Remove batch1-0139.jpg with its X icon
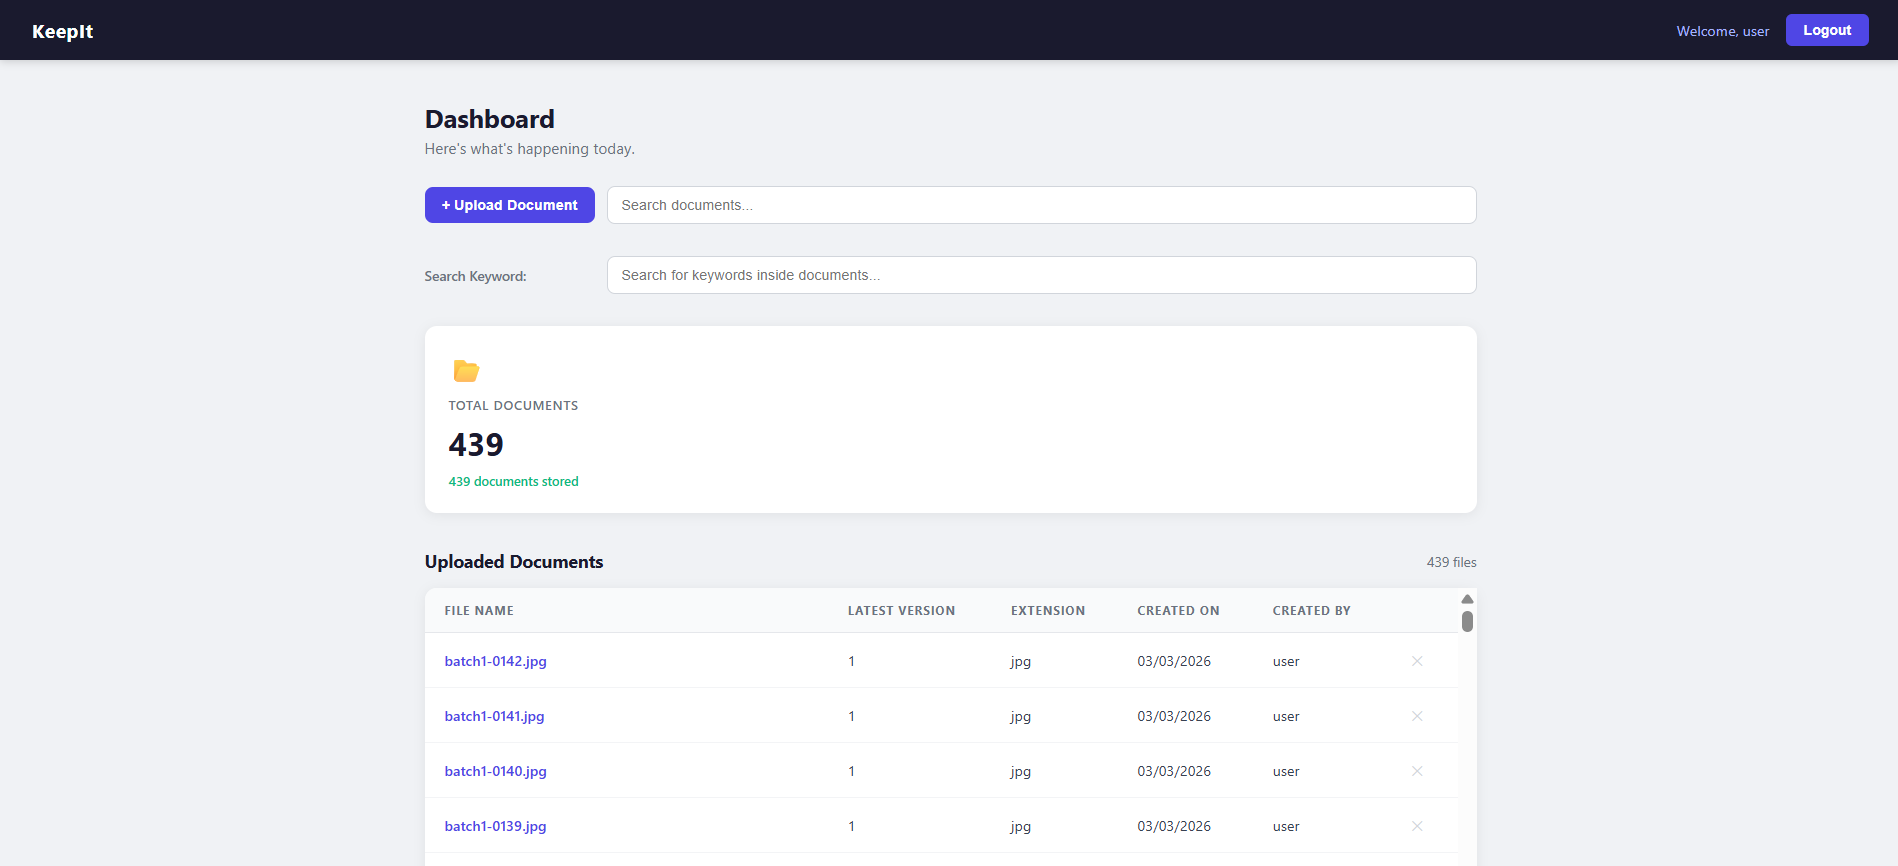 pyautogui.click(x=1416, y=826)
